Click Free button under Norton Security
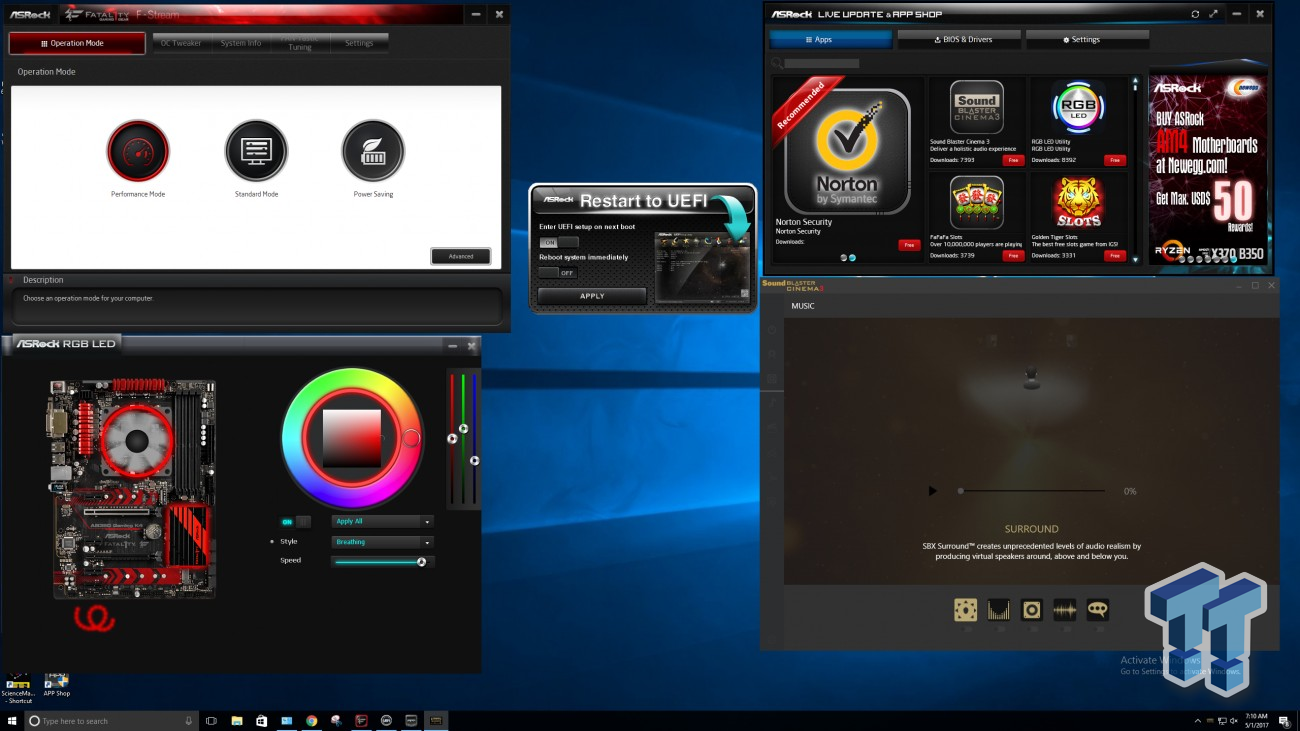Screen dimensions: 1300x731 point(908,245)
